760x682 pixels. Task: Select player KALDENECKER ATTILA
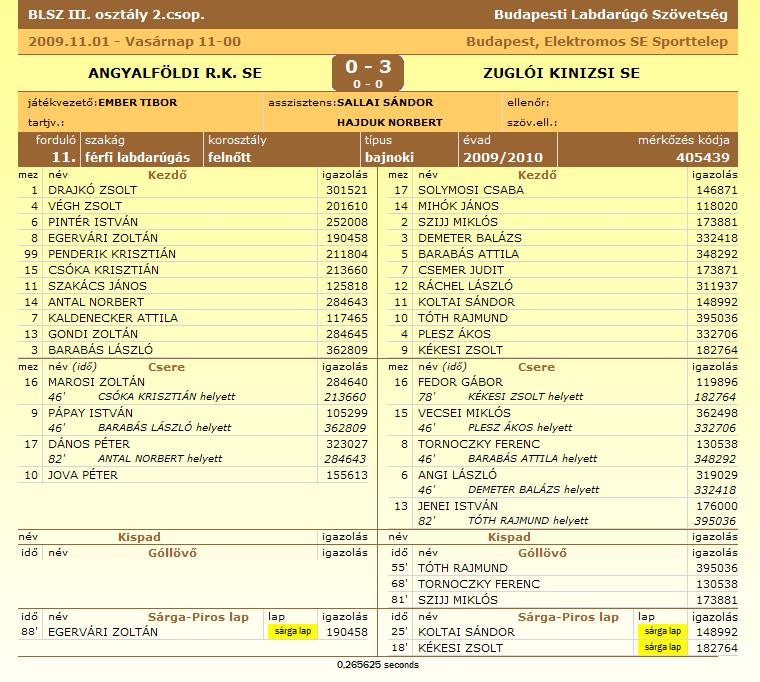113,318
